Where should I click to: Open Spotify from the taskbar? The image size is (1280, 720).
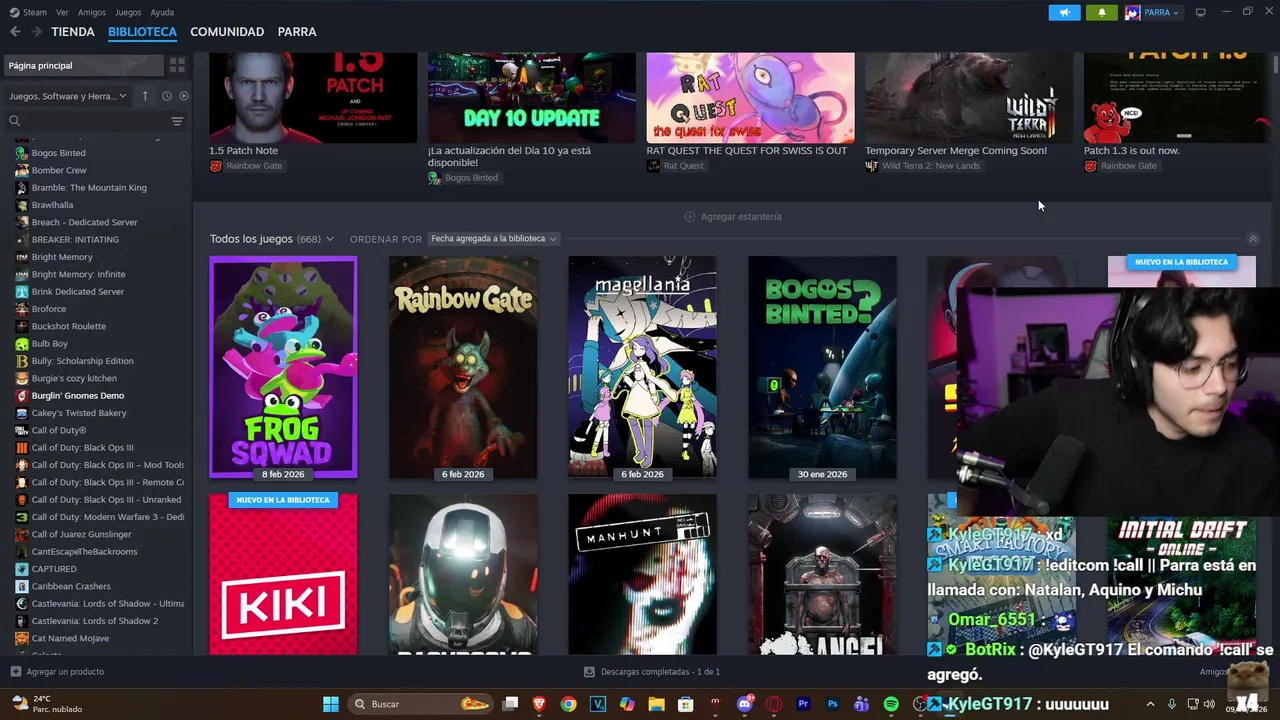[891, 704]
